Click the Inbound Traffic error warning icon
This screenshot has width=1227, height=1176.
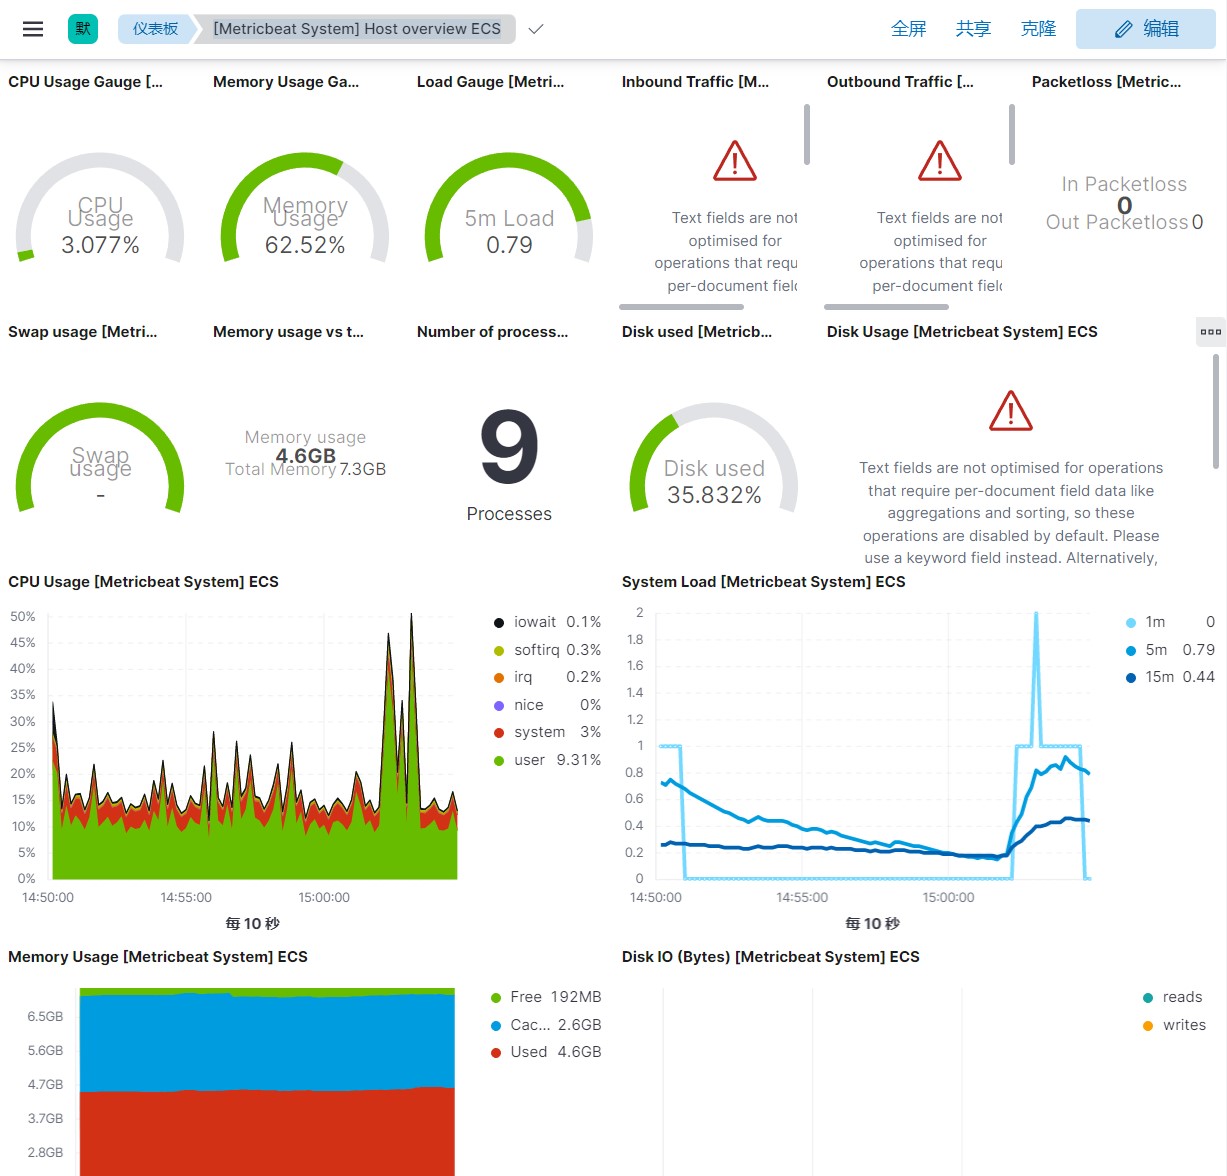pyautogui.click(x=735, y=161)
